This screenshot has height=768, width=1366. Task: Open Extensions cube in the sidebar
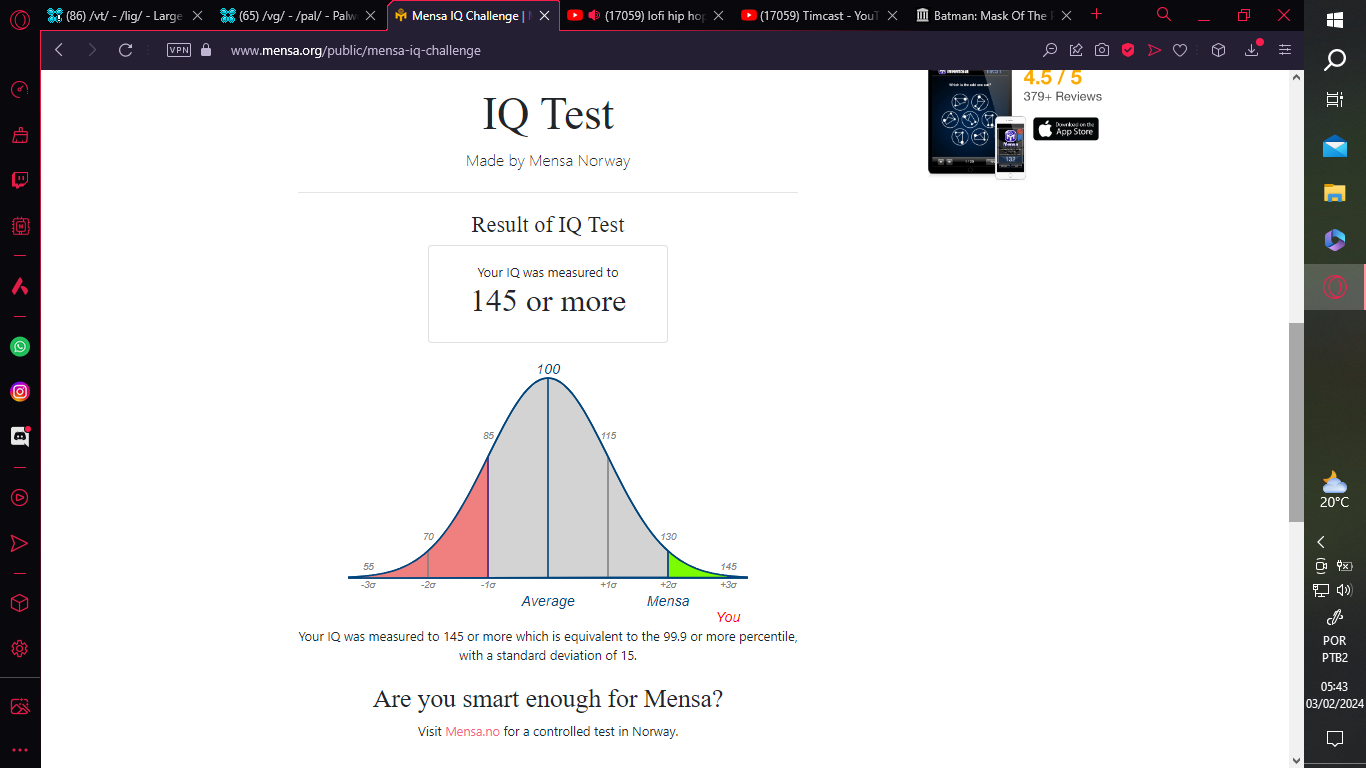tap(19, 604)
